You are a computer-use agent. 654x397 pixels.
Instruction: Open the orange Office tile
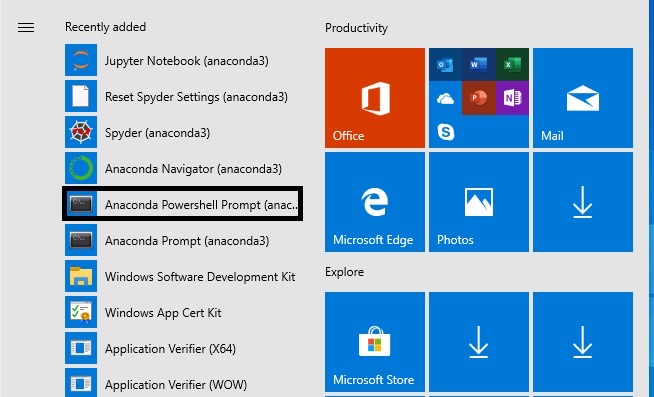pos(375,98)
